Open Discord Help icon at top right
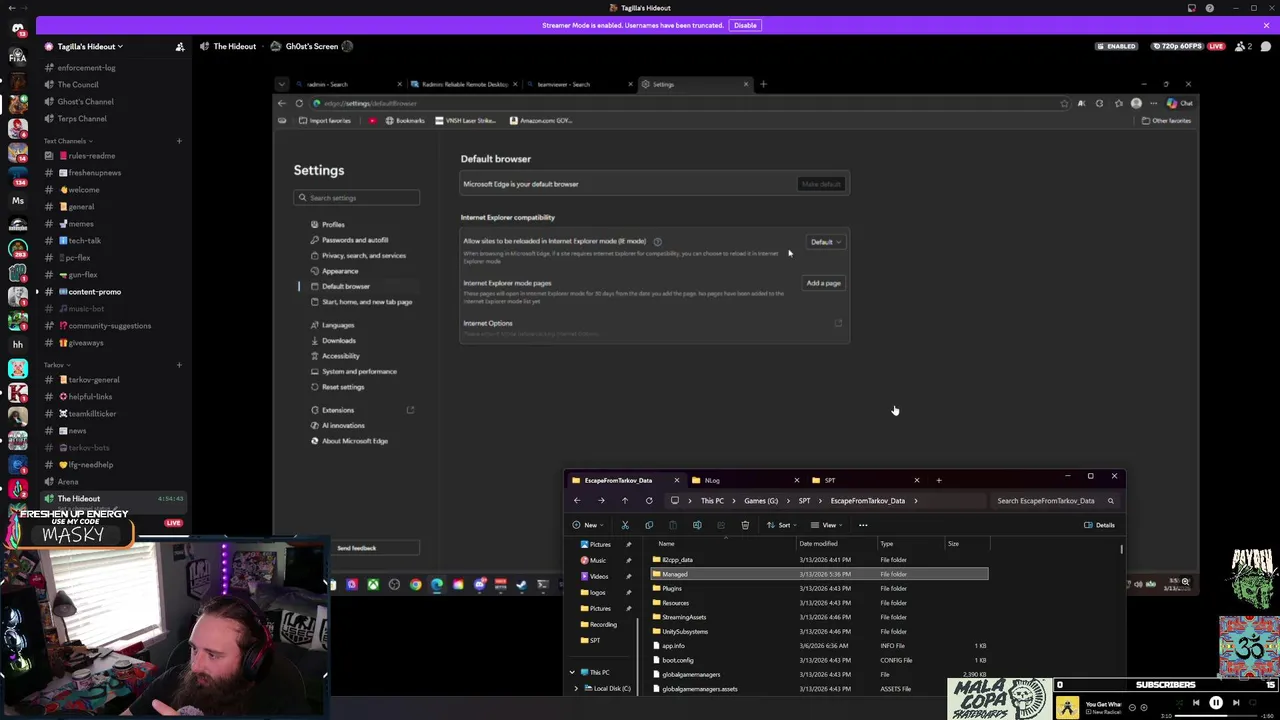This screenshot has height=720, width=1280. pos(1210,8)
